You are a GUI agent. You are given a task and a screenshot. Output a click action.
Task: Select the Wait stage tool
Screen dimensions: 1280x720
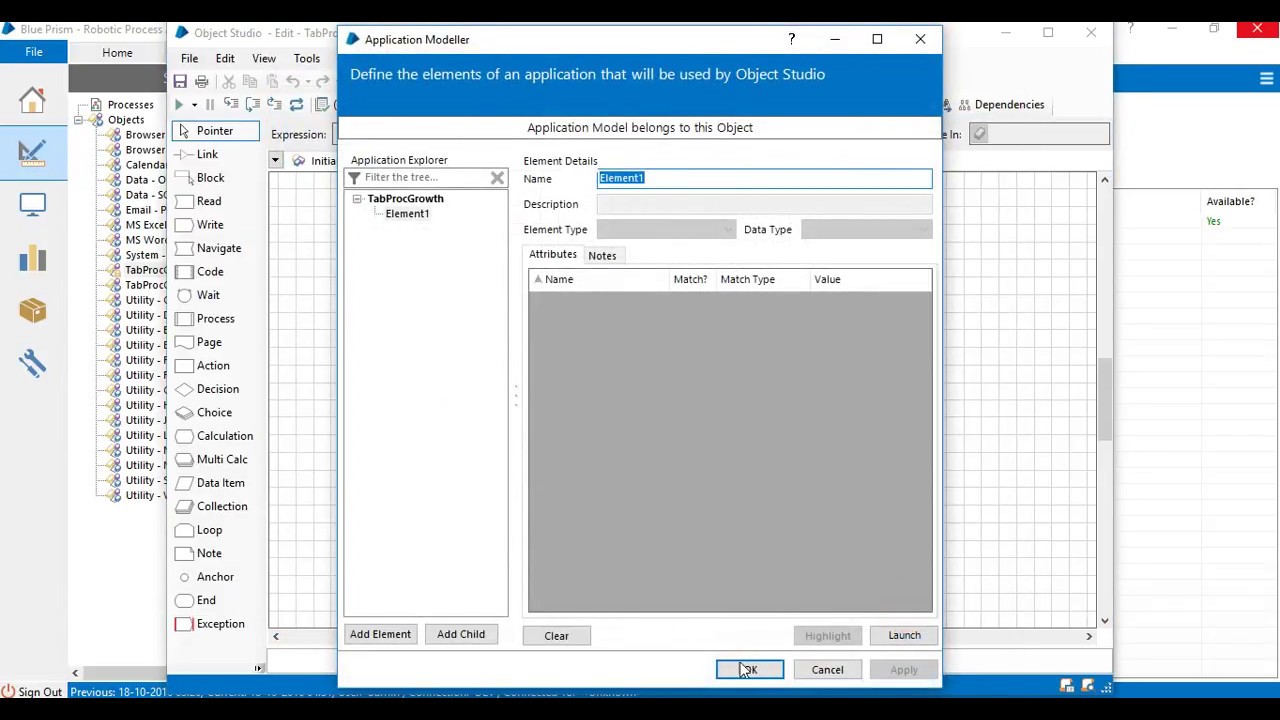tap(208, 295)
